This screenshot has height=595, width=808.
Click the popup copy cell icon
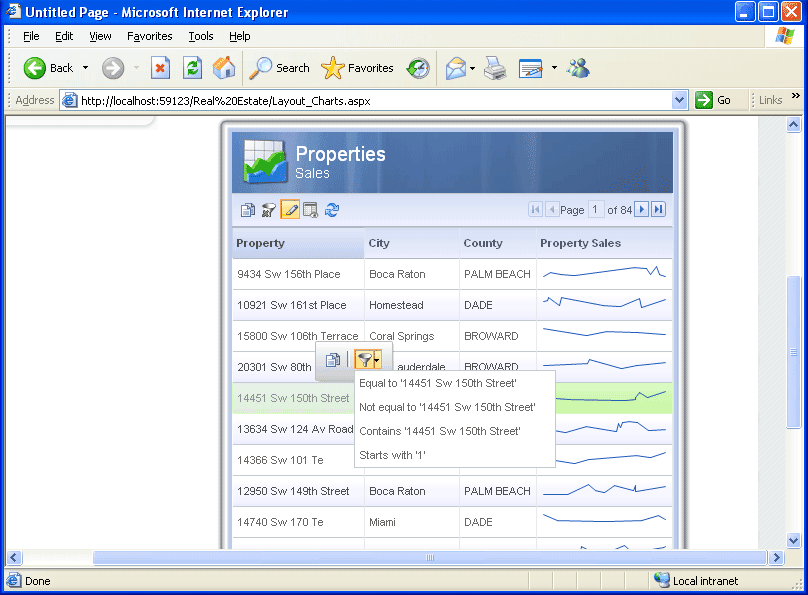click(332, 360)
